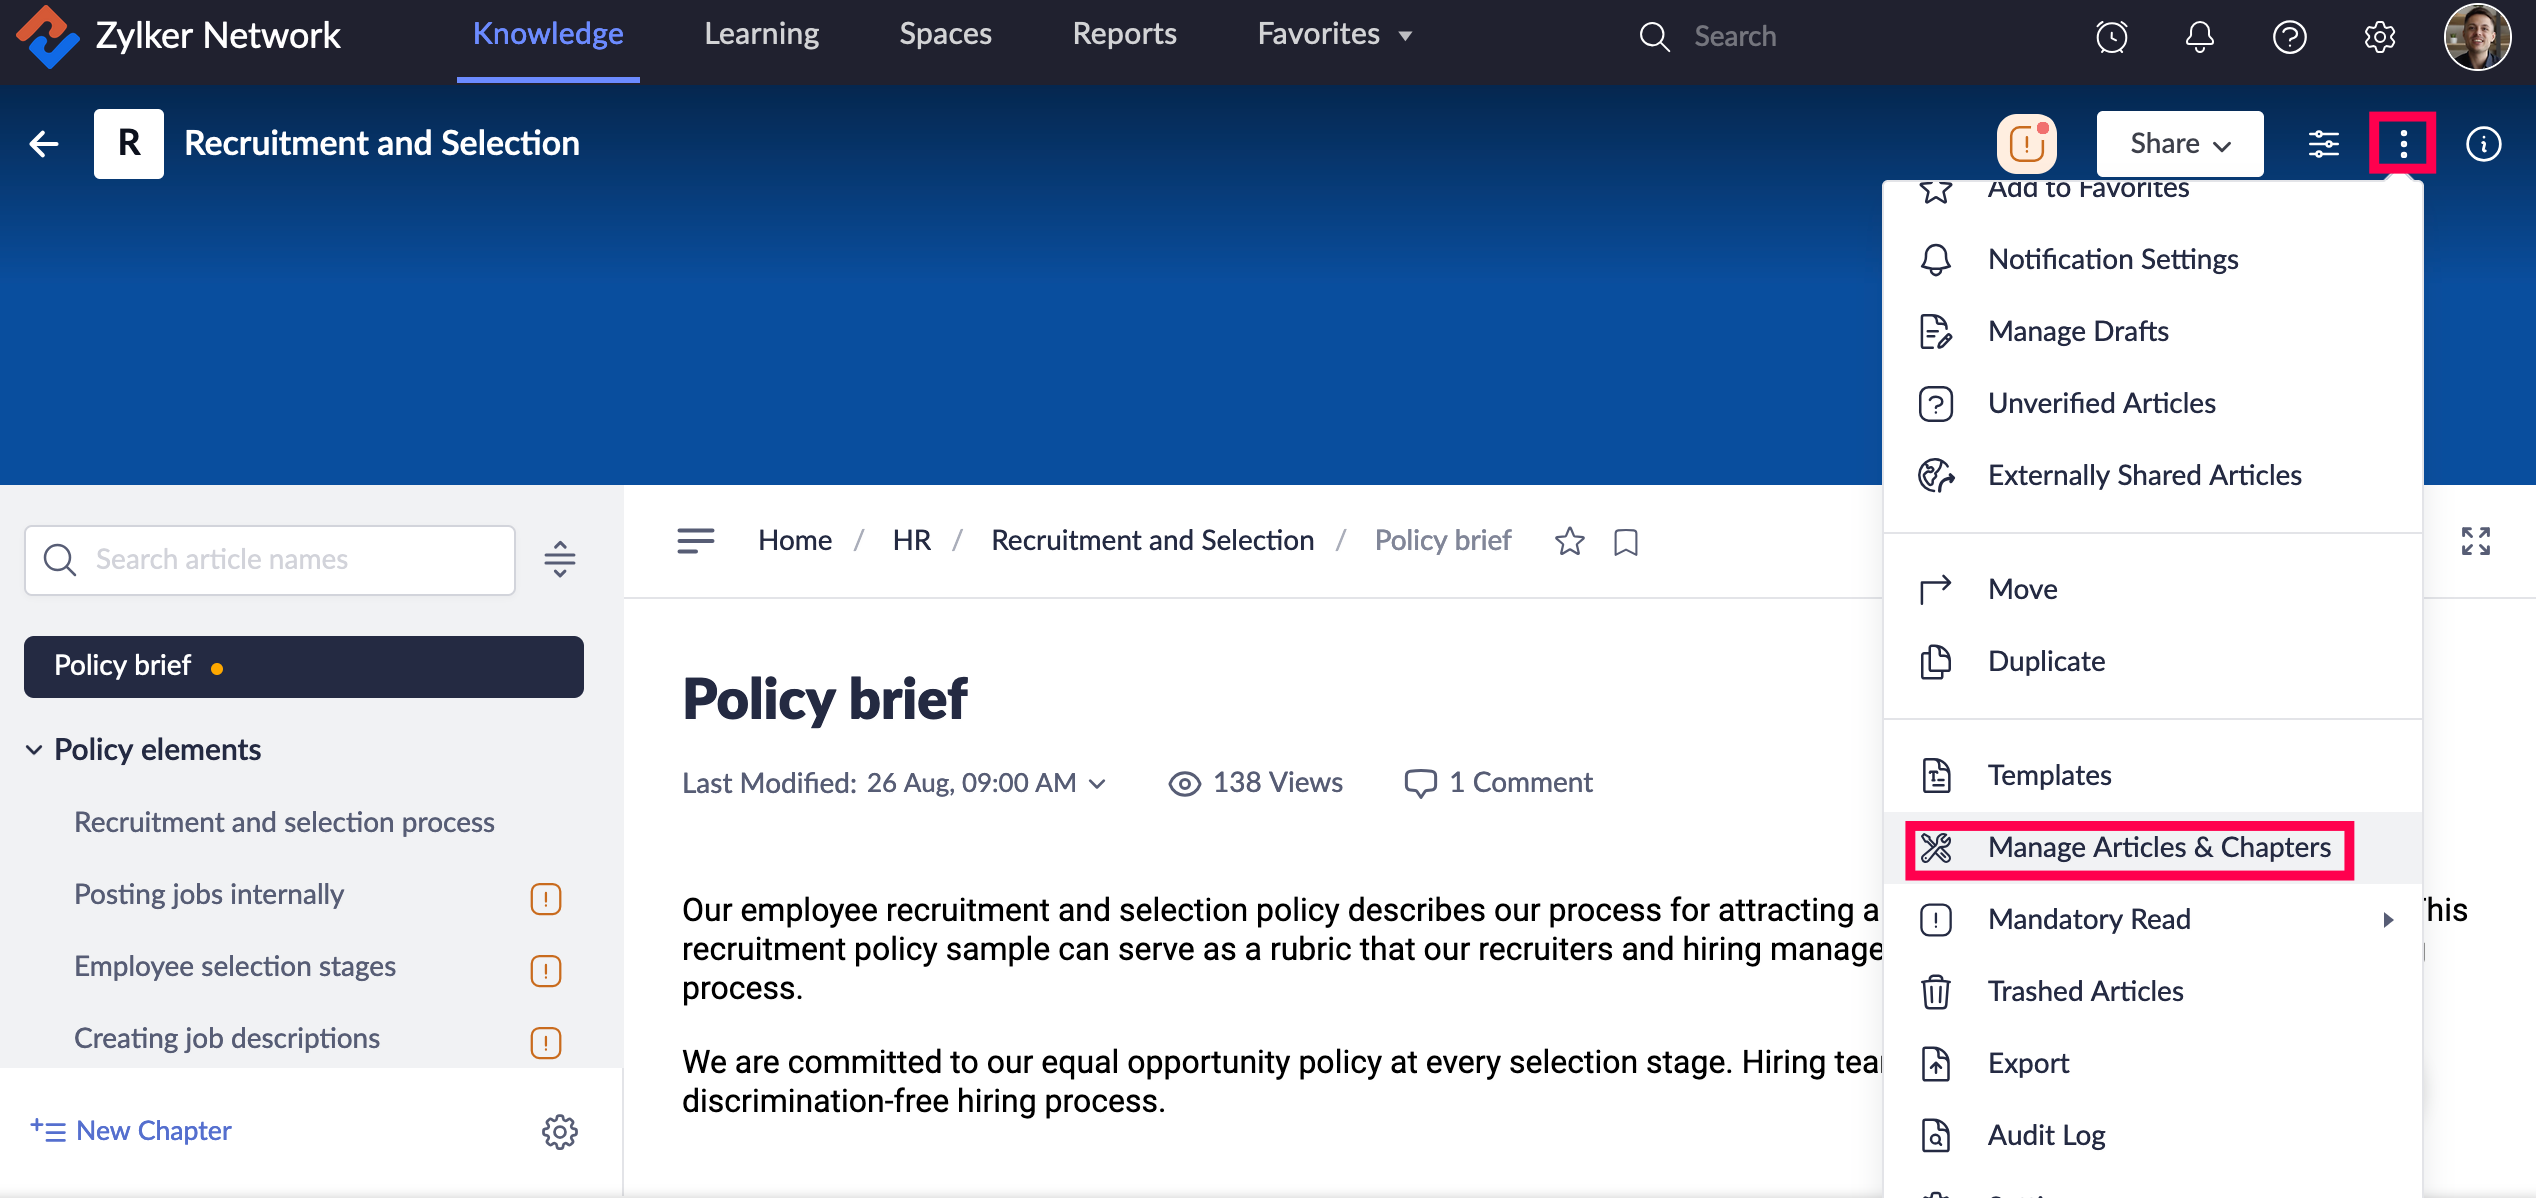Open the Share dropdown
2536x1198 pixels.
coord(2179,144)
